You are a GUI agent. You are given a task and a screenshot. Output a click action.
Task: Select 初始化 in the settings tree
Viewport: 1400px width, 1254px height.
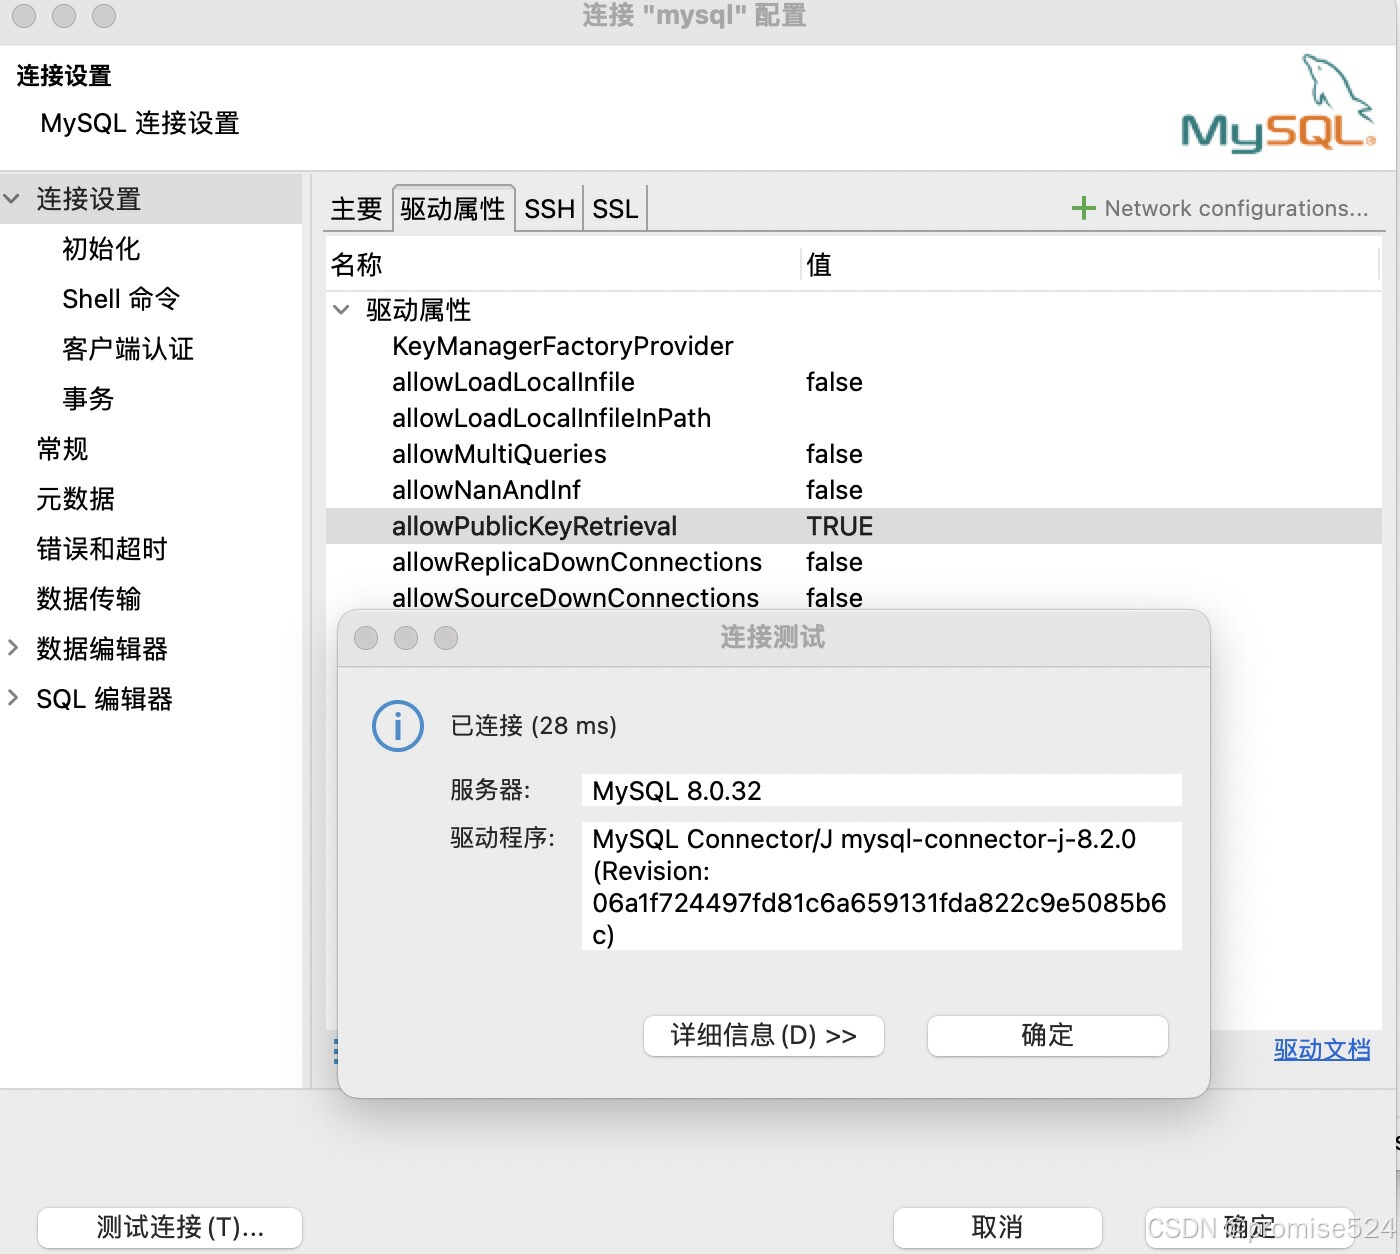point(101,249)
